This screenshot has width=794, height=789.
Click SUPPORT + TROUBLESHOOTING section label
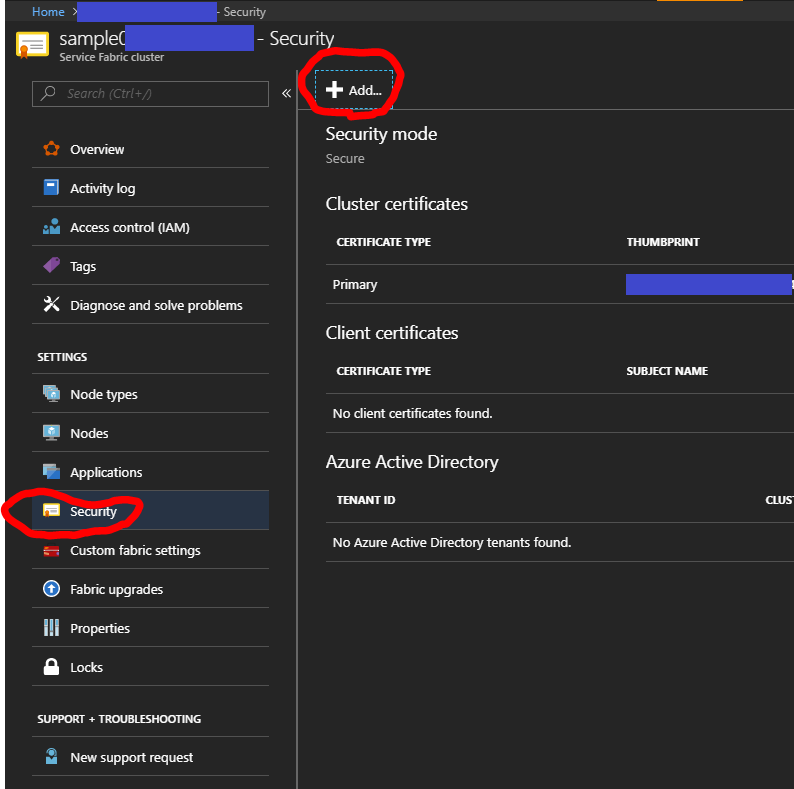pos(119,719)
